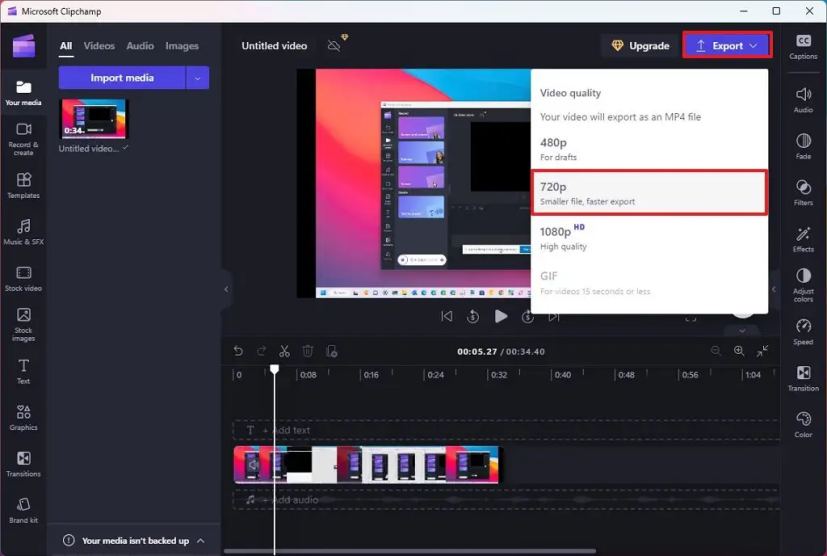
Task: Open the Export quality dropdown
Action: click(x=727, y=45)
